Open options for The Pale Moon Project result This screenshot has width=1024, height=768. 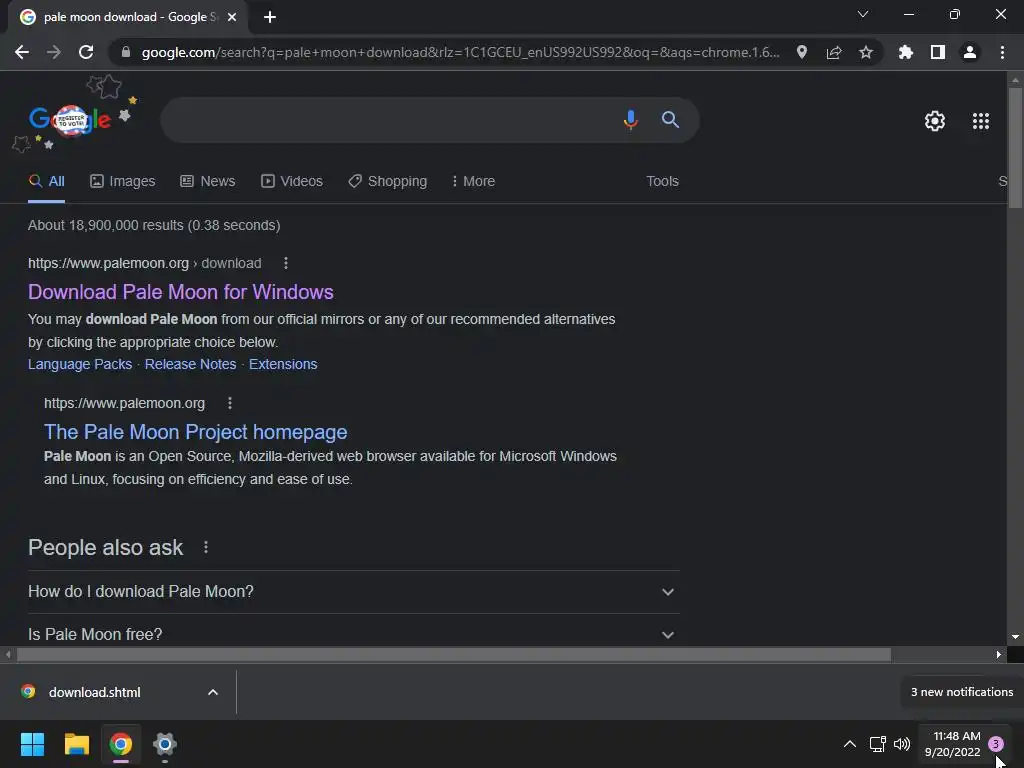pos(229,403)
